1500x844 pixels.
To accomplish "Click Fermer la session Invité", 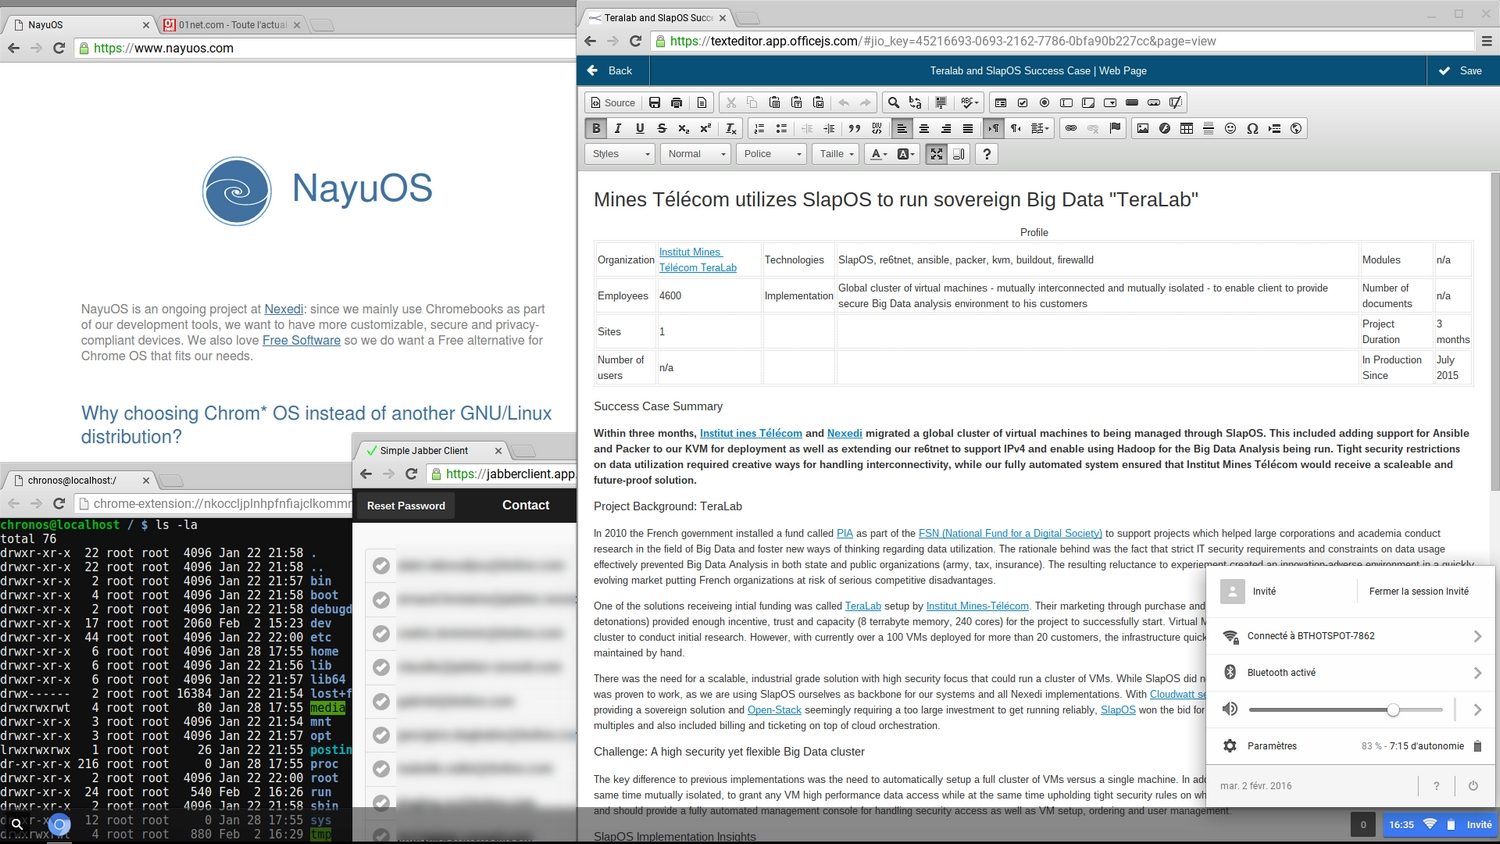I will [1419, 591].
